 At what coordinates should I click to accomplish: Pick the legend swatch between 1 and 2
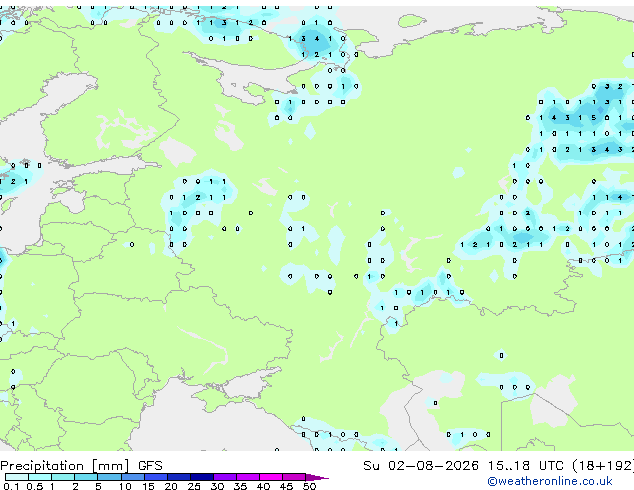click(63, 477)
